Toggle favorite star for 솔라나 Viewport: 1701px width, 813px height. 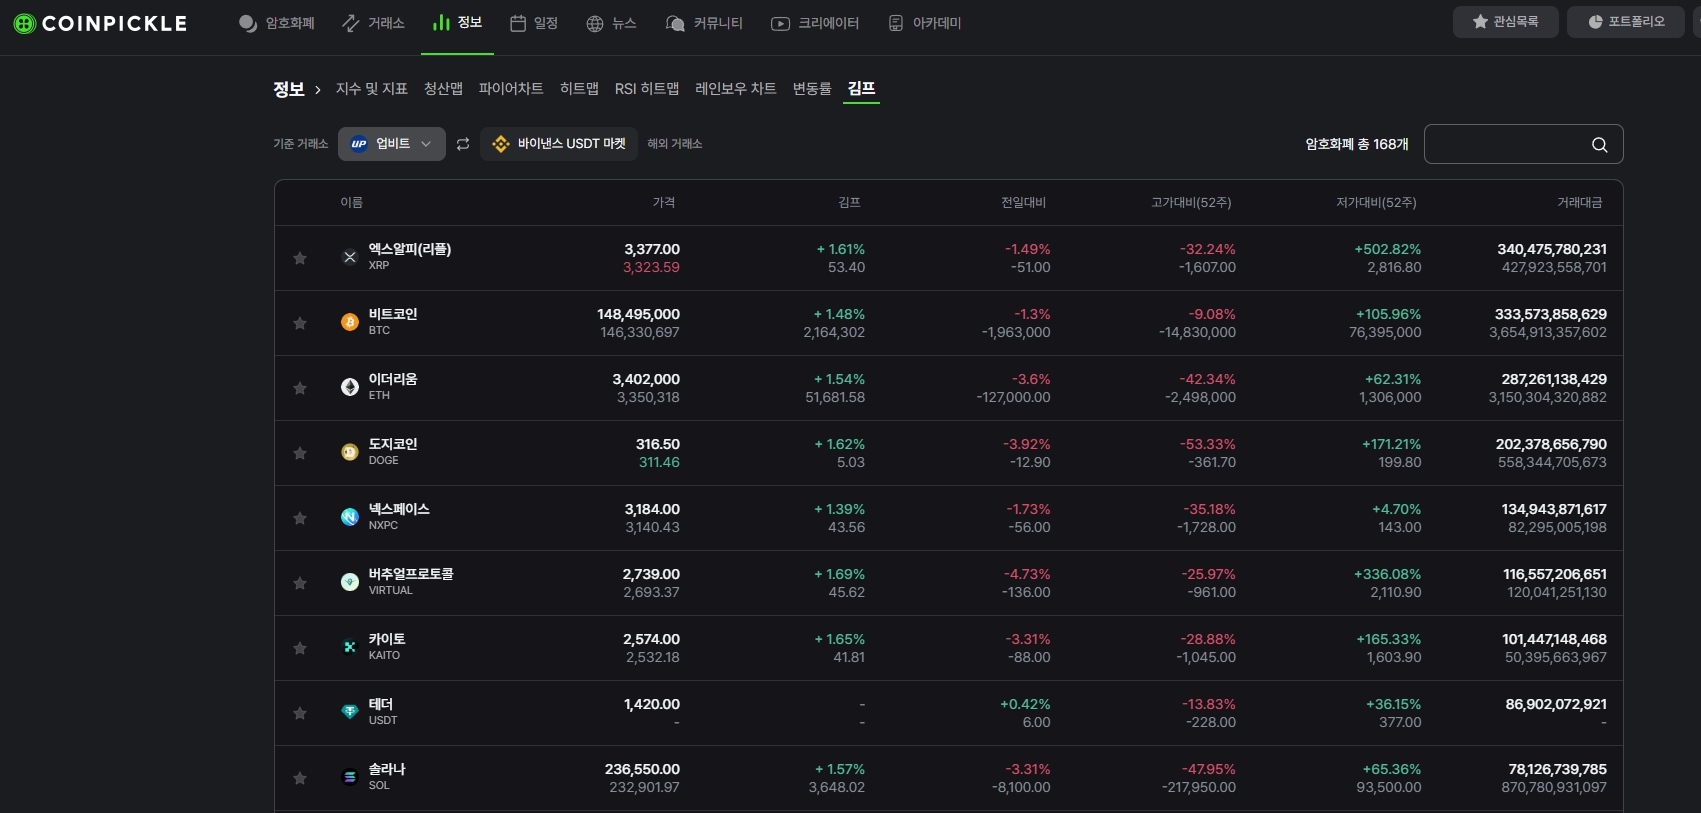coord(300,778)
